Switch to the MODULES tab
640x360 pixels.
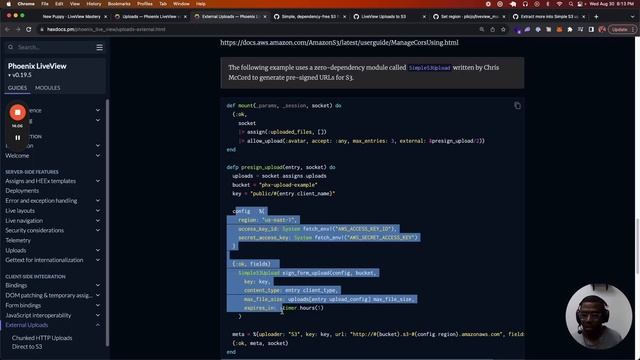click(x=47, y=88)
